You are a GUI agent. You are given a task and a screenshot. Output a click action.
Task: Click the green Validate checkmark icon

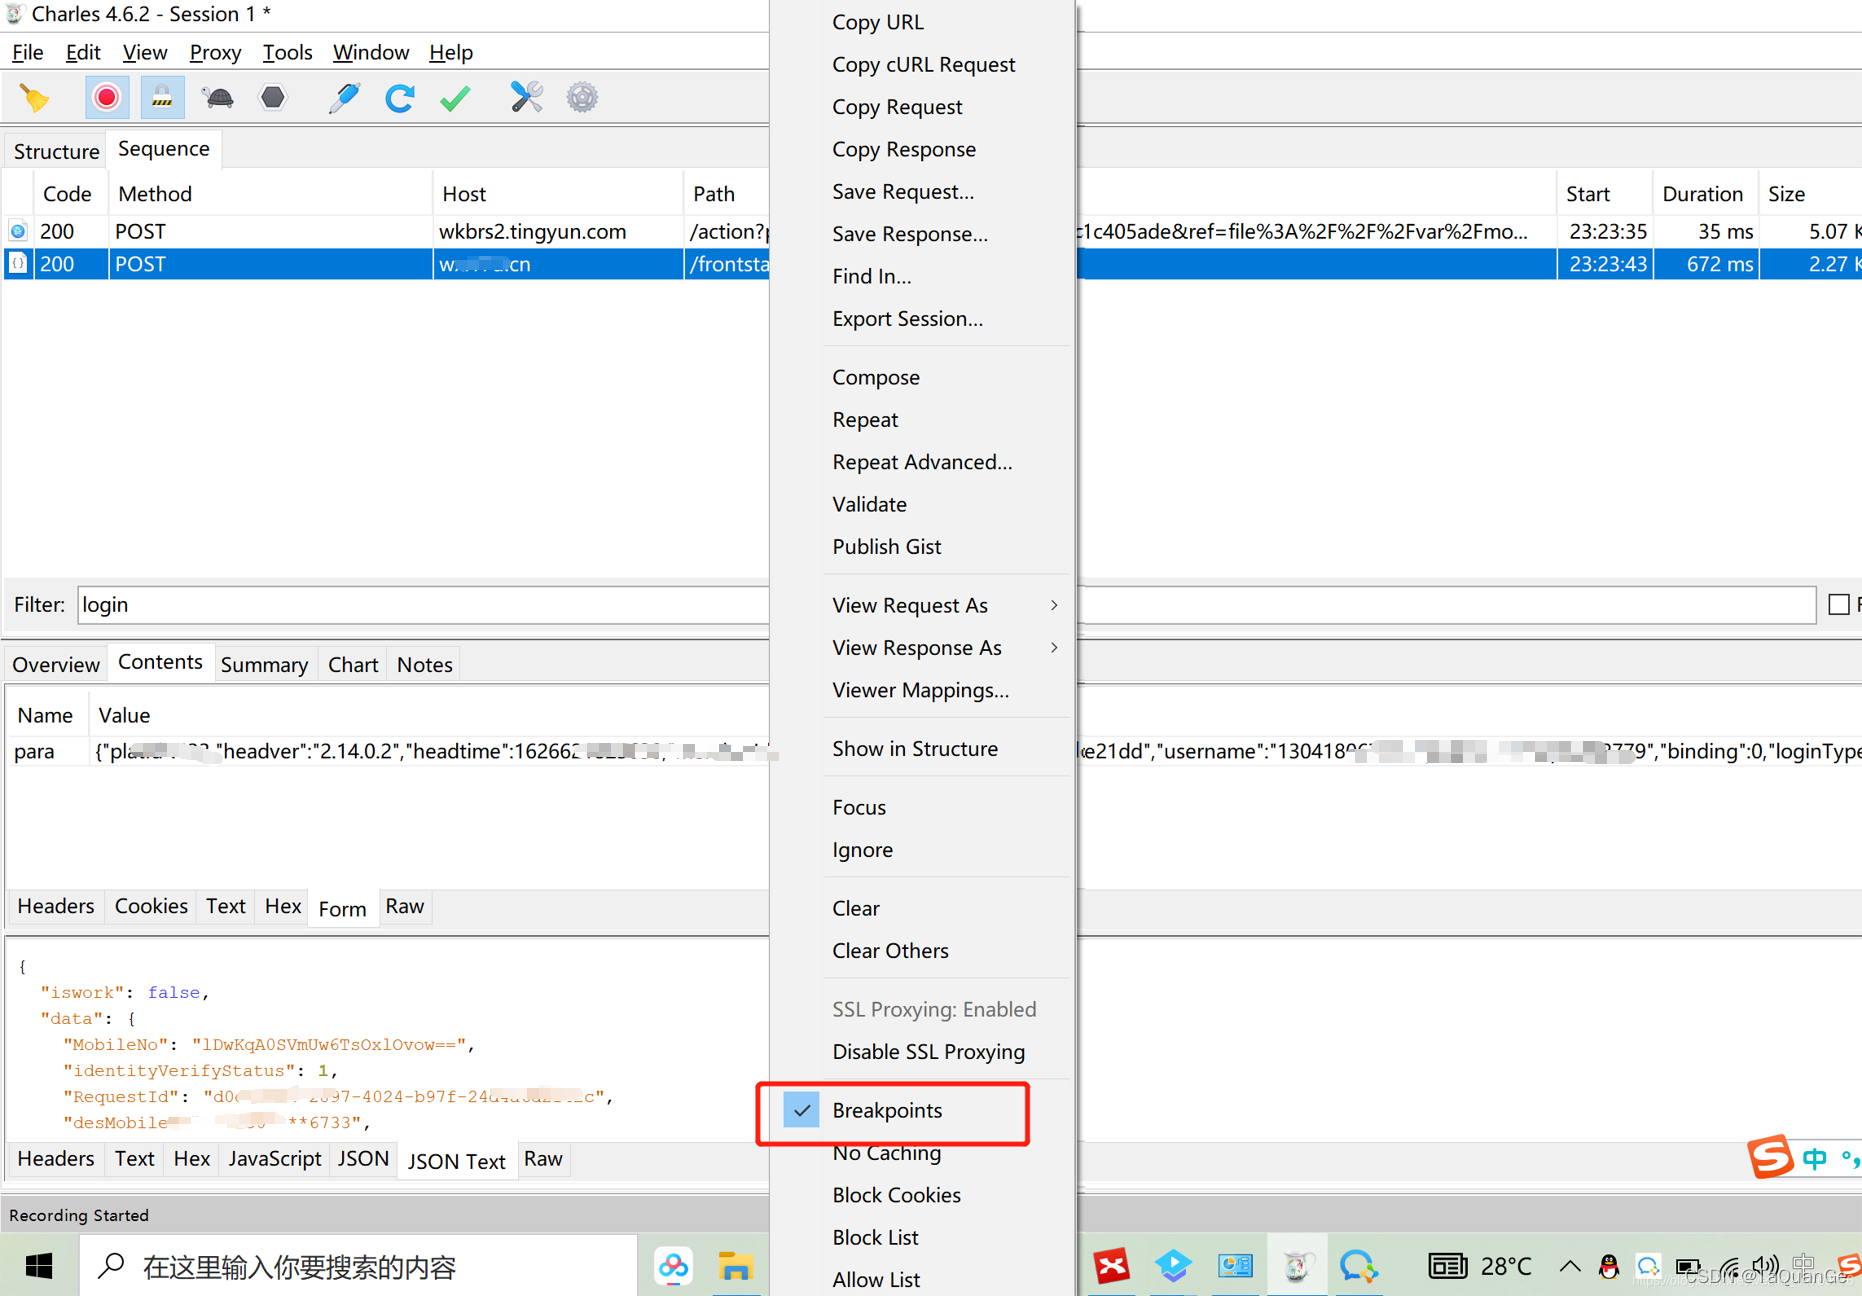tap(456, 98)
